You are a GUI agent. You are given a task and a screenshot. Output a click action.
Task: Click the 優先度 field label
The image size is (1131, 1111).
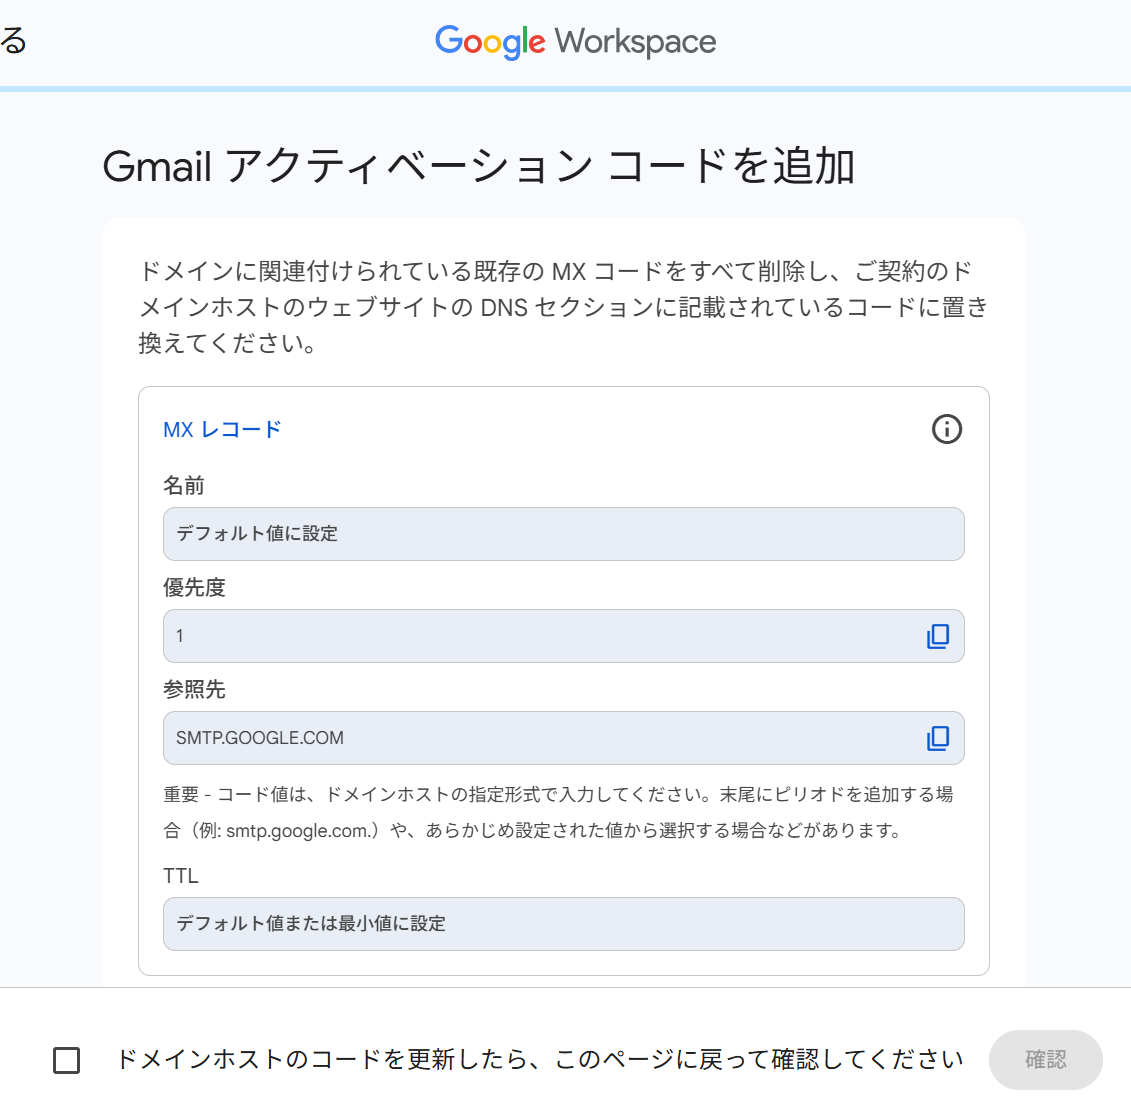194,588
